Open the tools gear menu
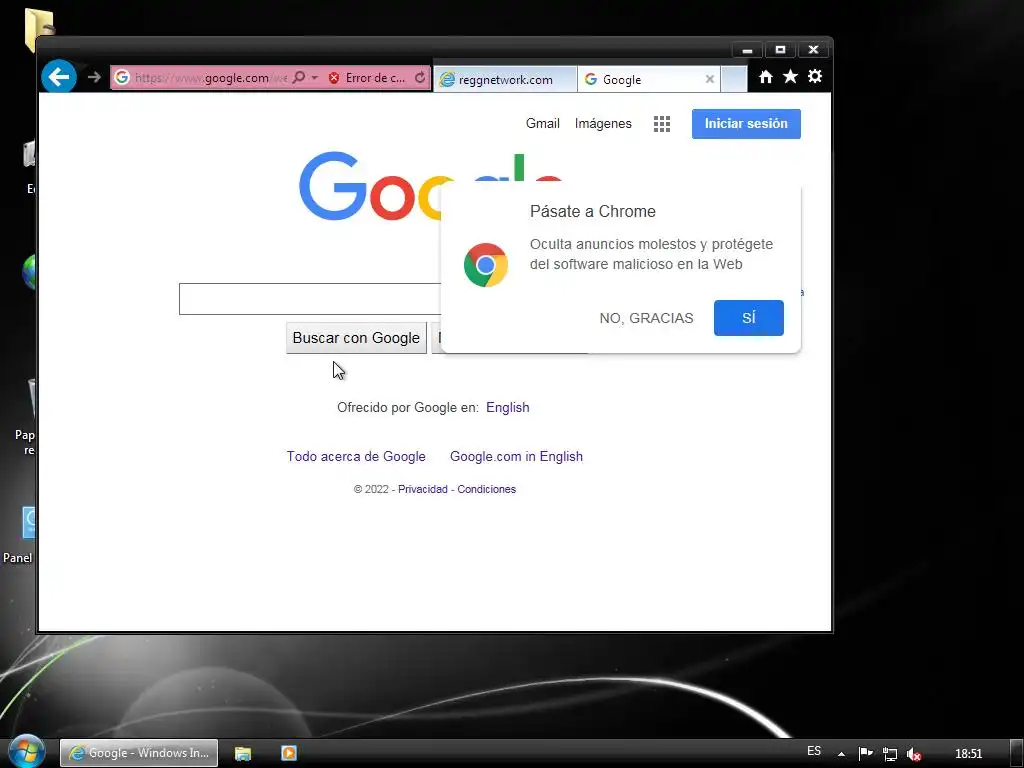The image size is (1024, 768). click(x=814, y=76)
